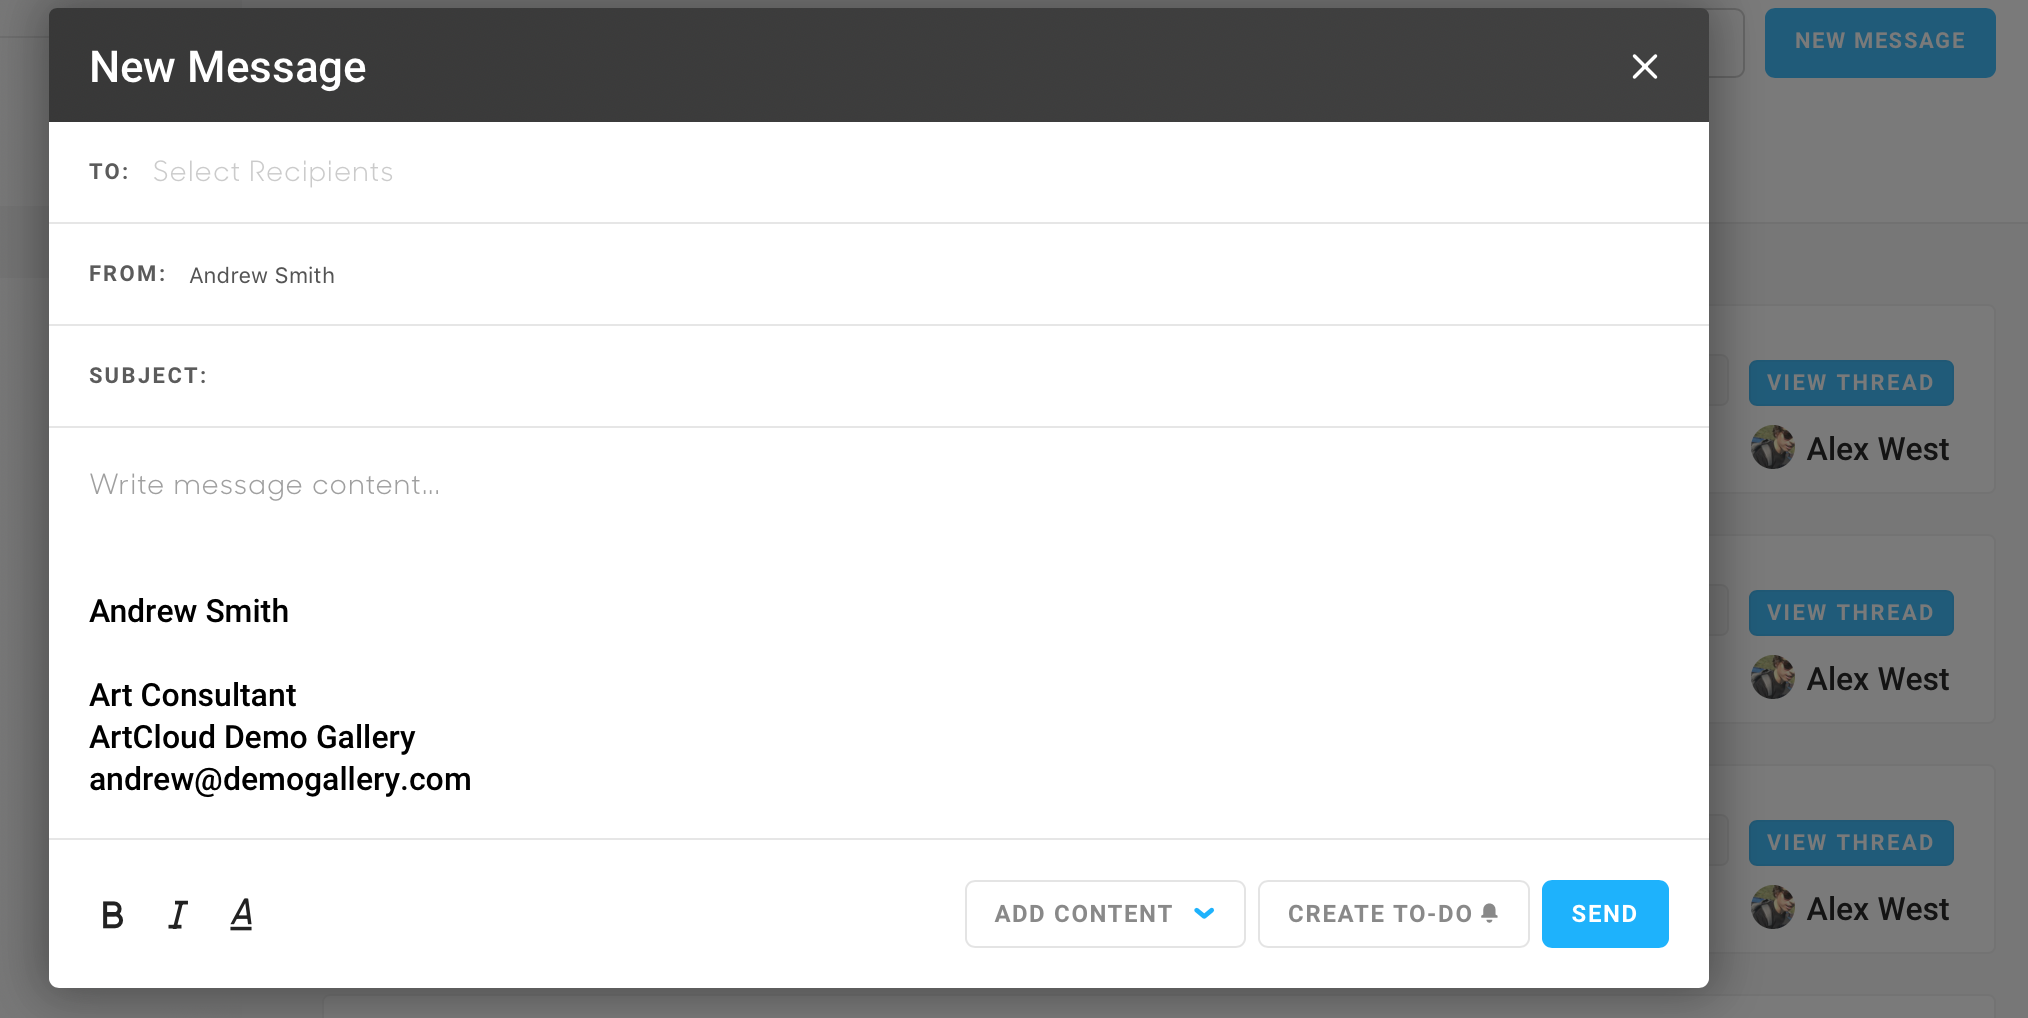
Task: Click the From sender Andrew Smith
Action: (x=262, y=275)
